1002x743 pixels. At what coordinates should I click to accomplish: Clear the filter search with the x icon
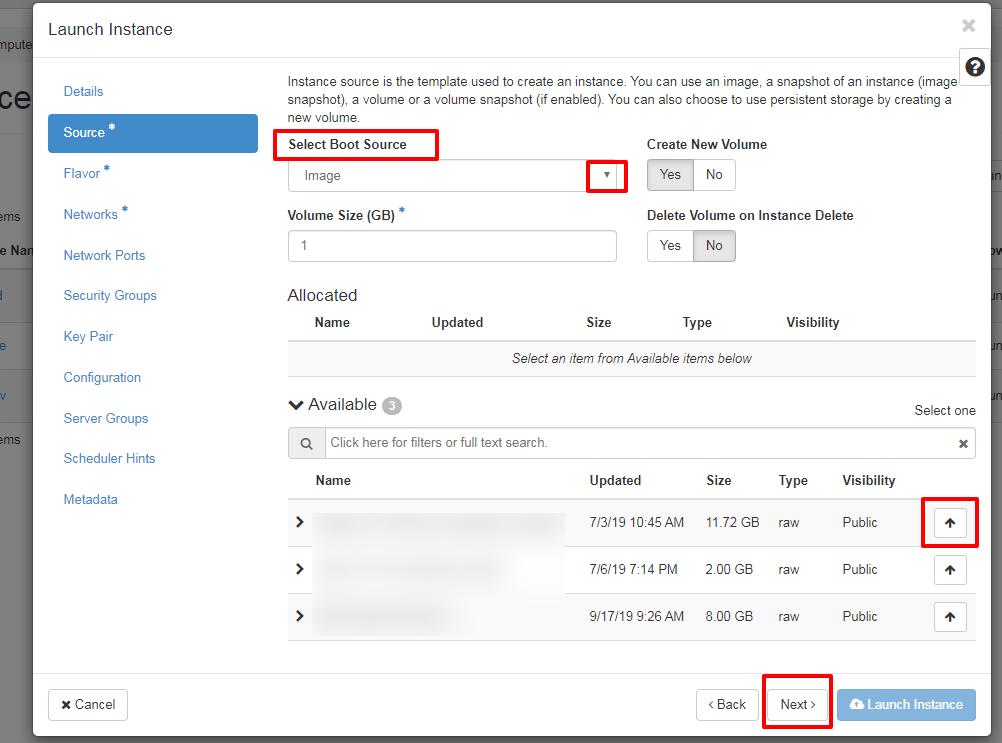click(963, 443)
